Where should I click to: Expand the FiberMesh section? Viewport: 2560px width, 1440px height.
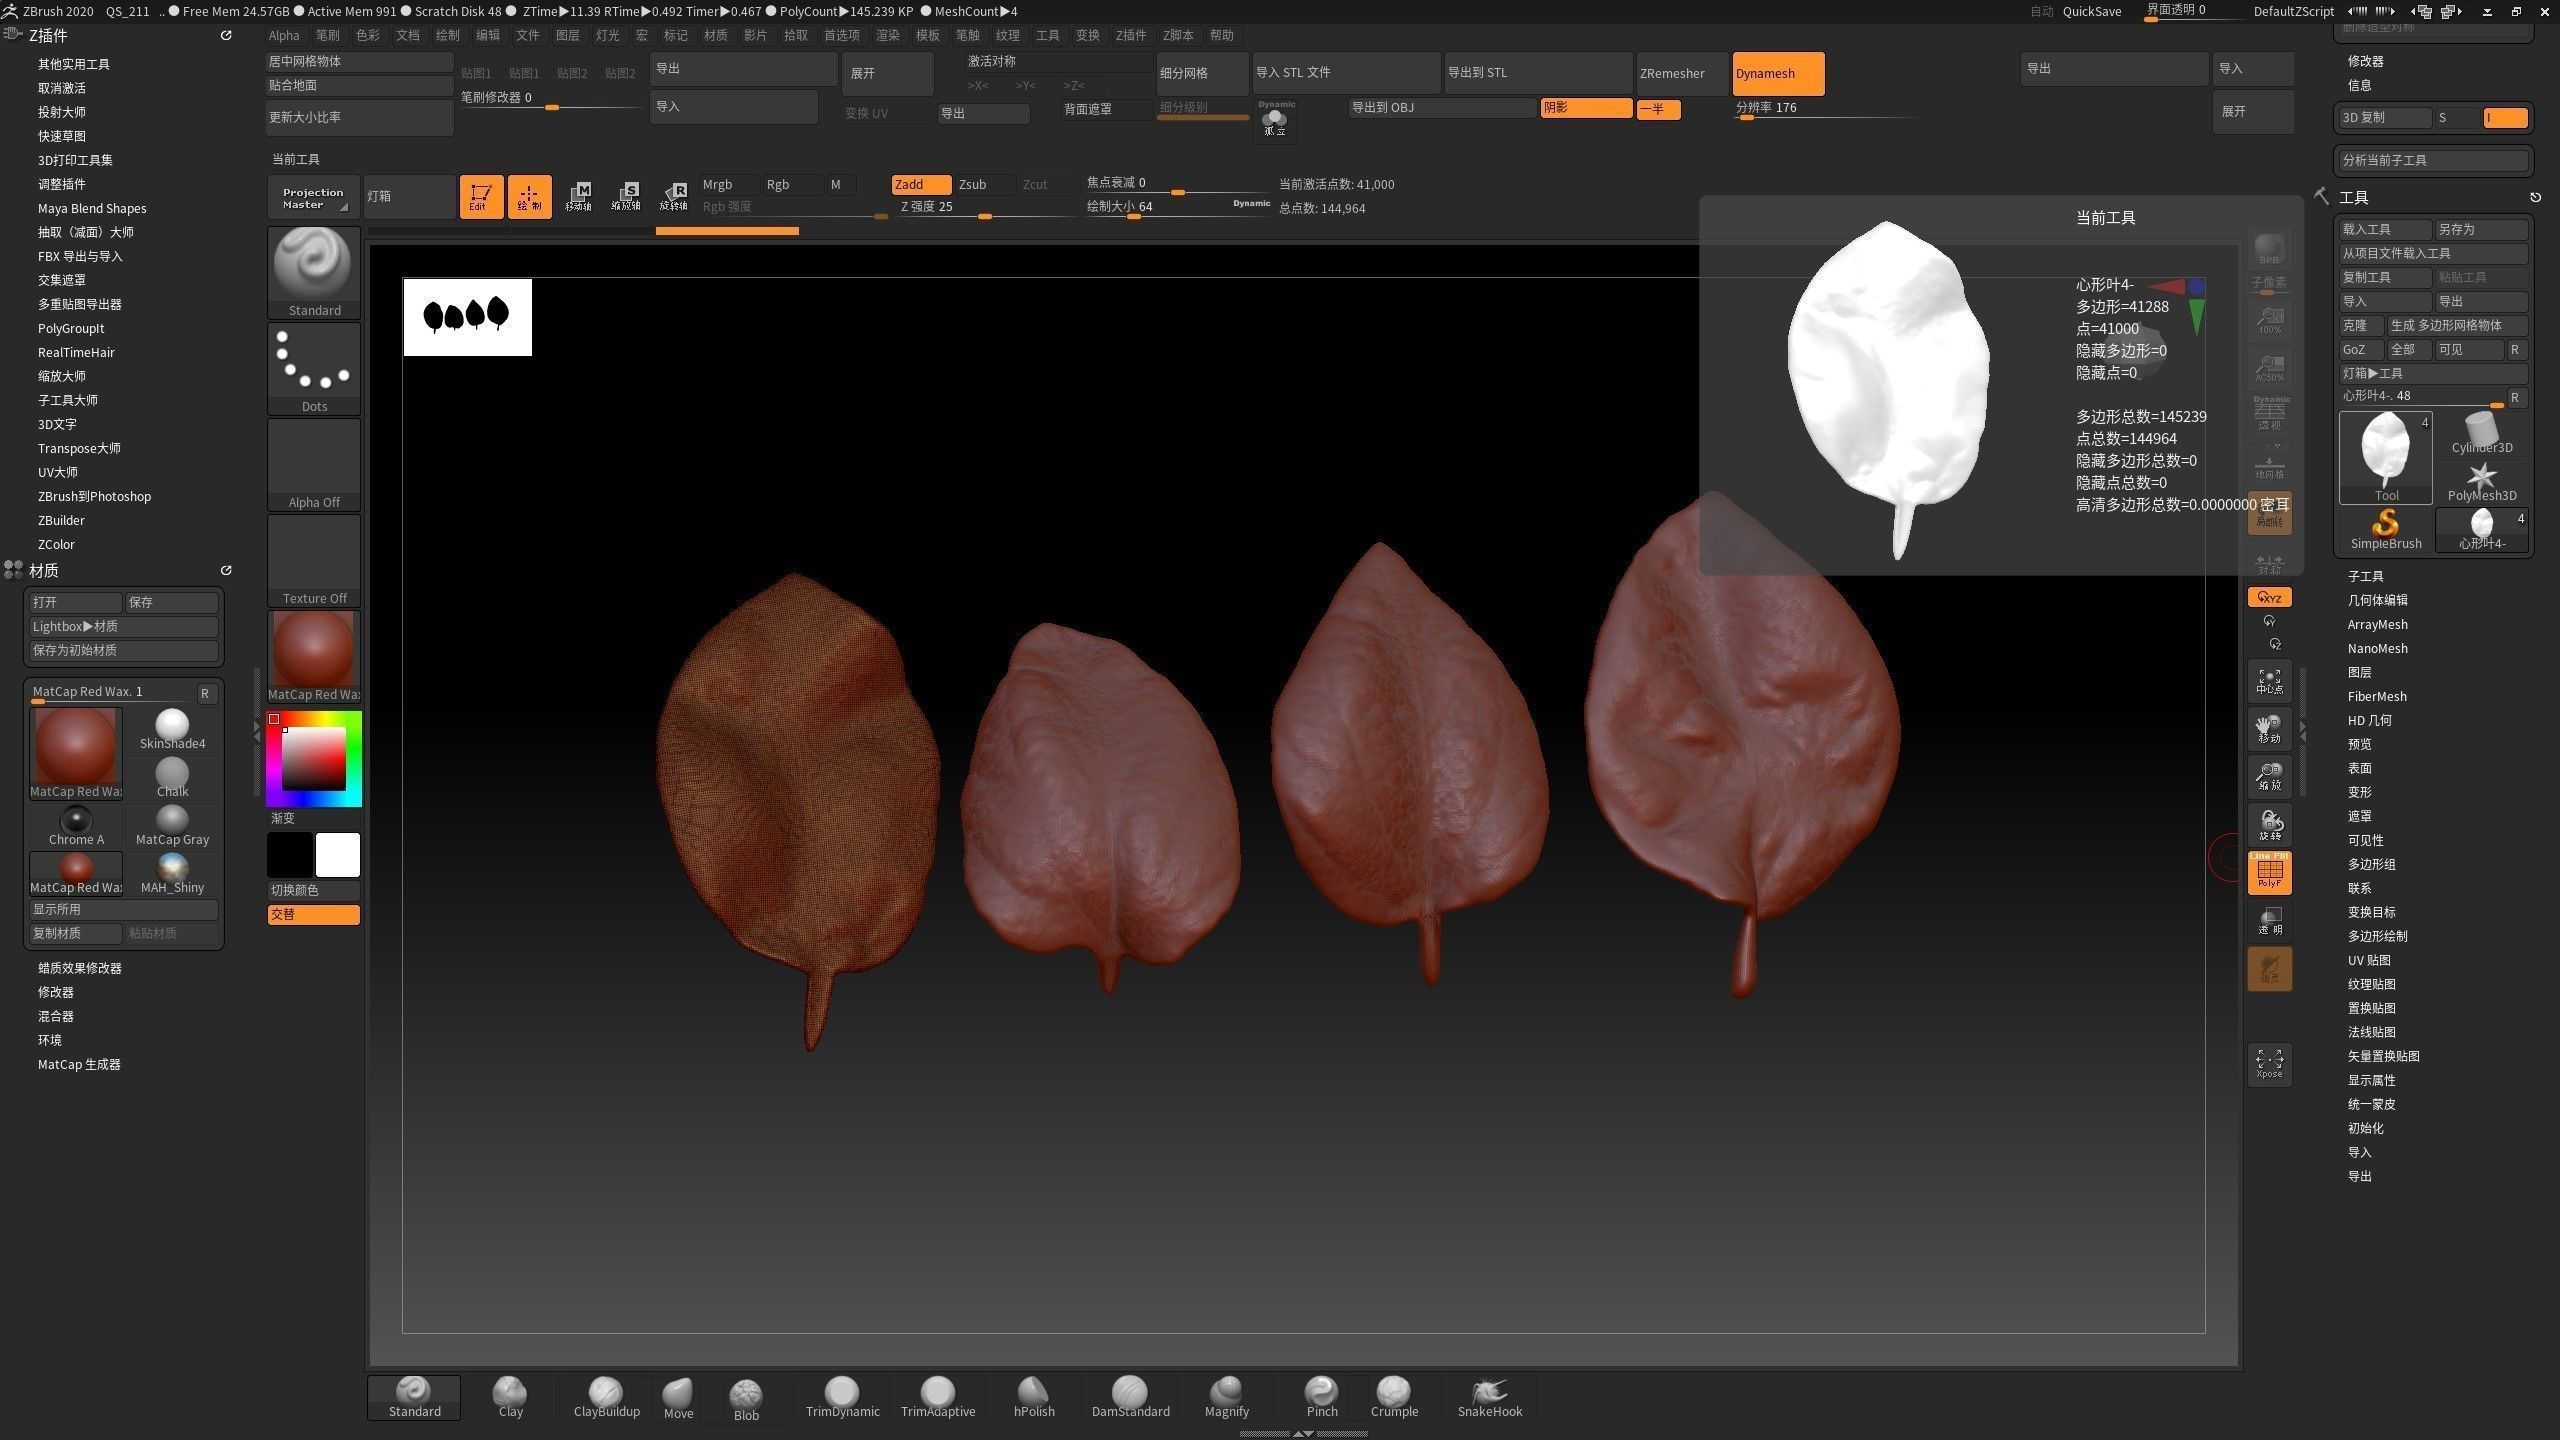[x=2378, y=696]
